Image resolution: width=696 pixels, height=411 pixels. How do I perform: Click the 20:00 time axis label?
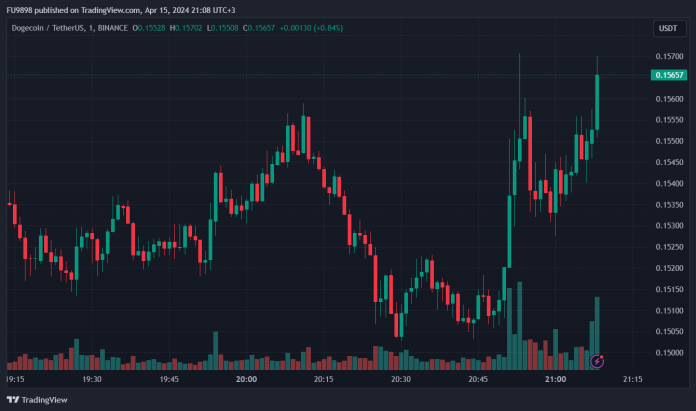click(x=246, y=380)
